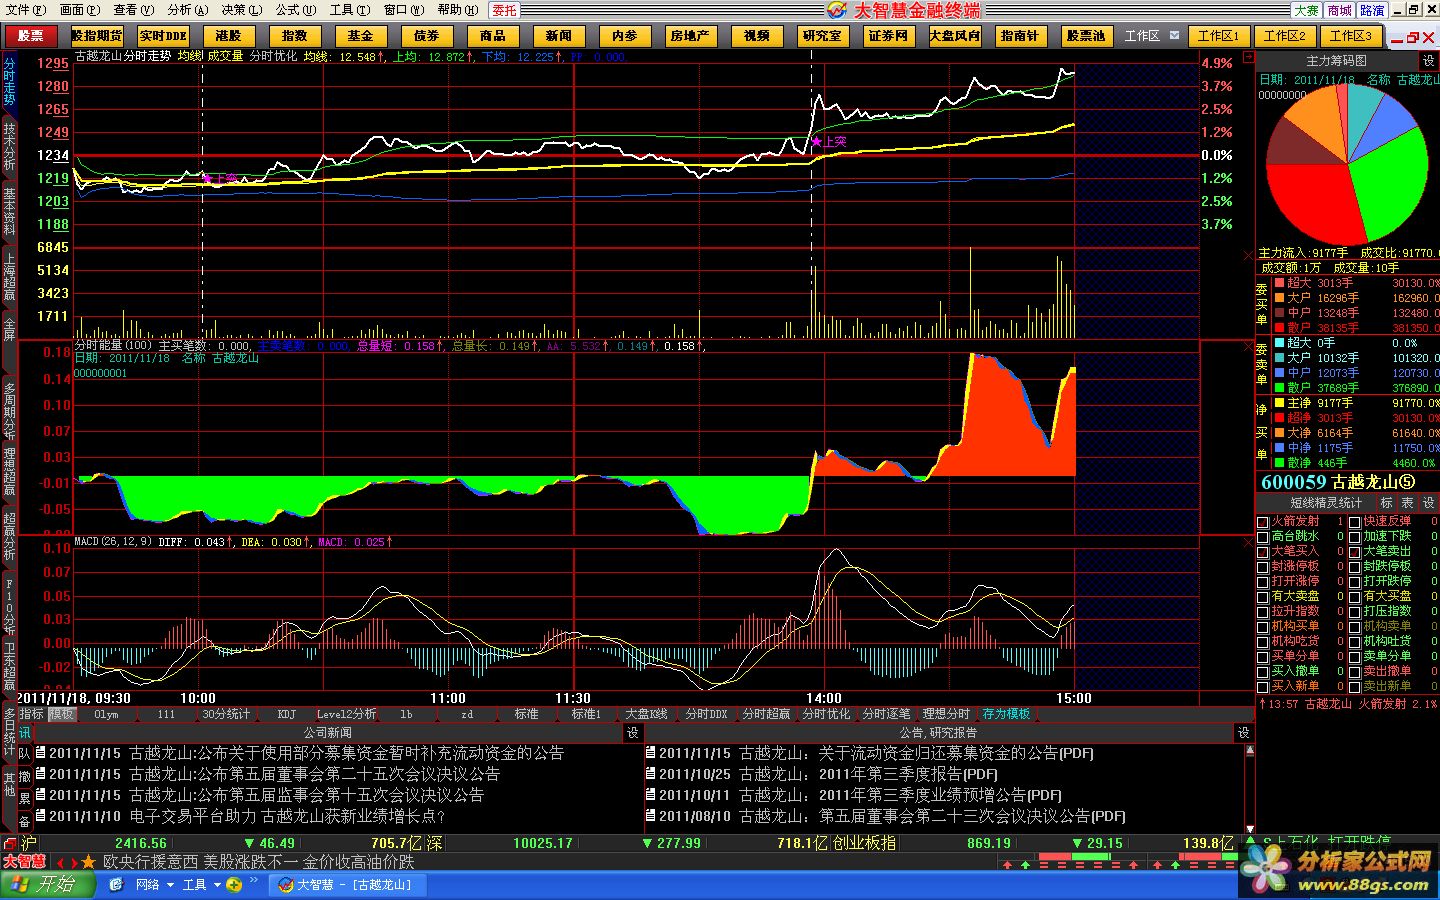Select the 基金 toolbar button
Screen dimensions: 1440x900
coord(361,36)
